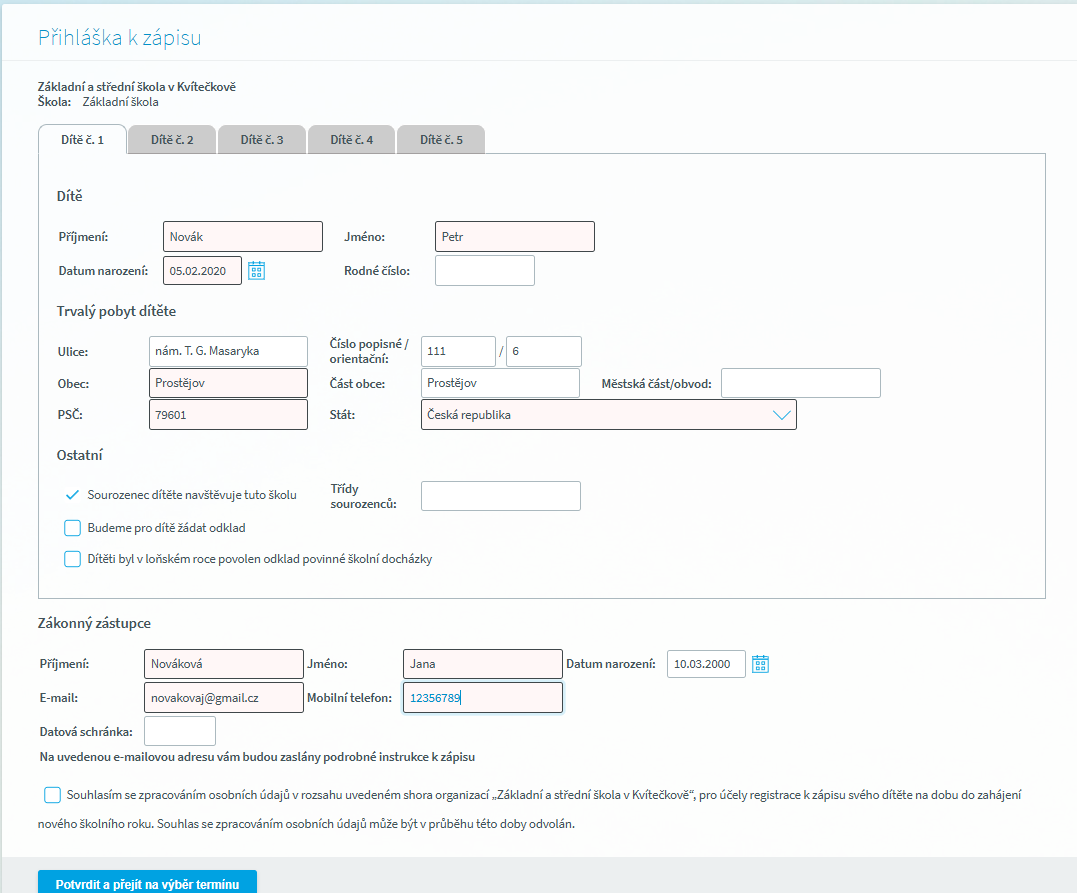Select the Dítě č. 5 tab

[x=441, y=140]
